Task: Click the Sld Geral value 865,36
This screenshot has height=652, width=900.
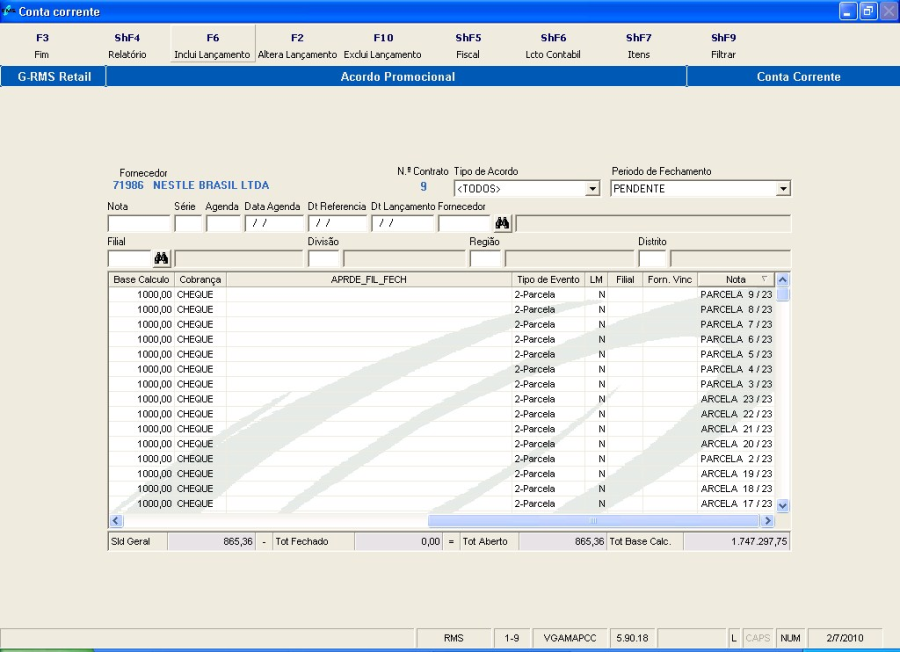Action: 211,541
